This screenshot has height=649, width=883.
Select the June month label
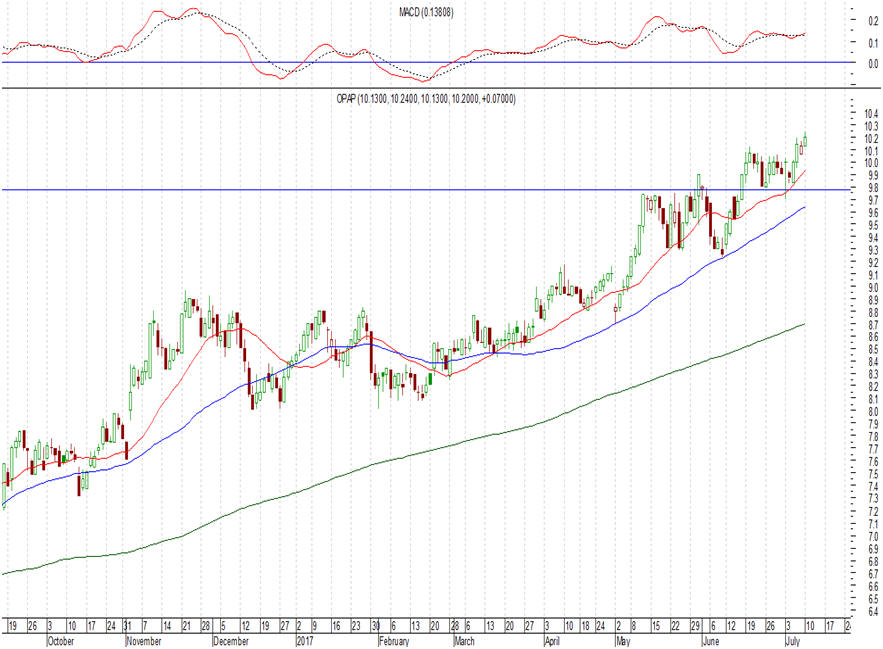(711, 641)
